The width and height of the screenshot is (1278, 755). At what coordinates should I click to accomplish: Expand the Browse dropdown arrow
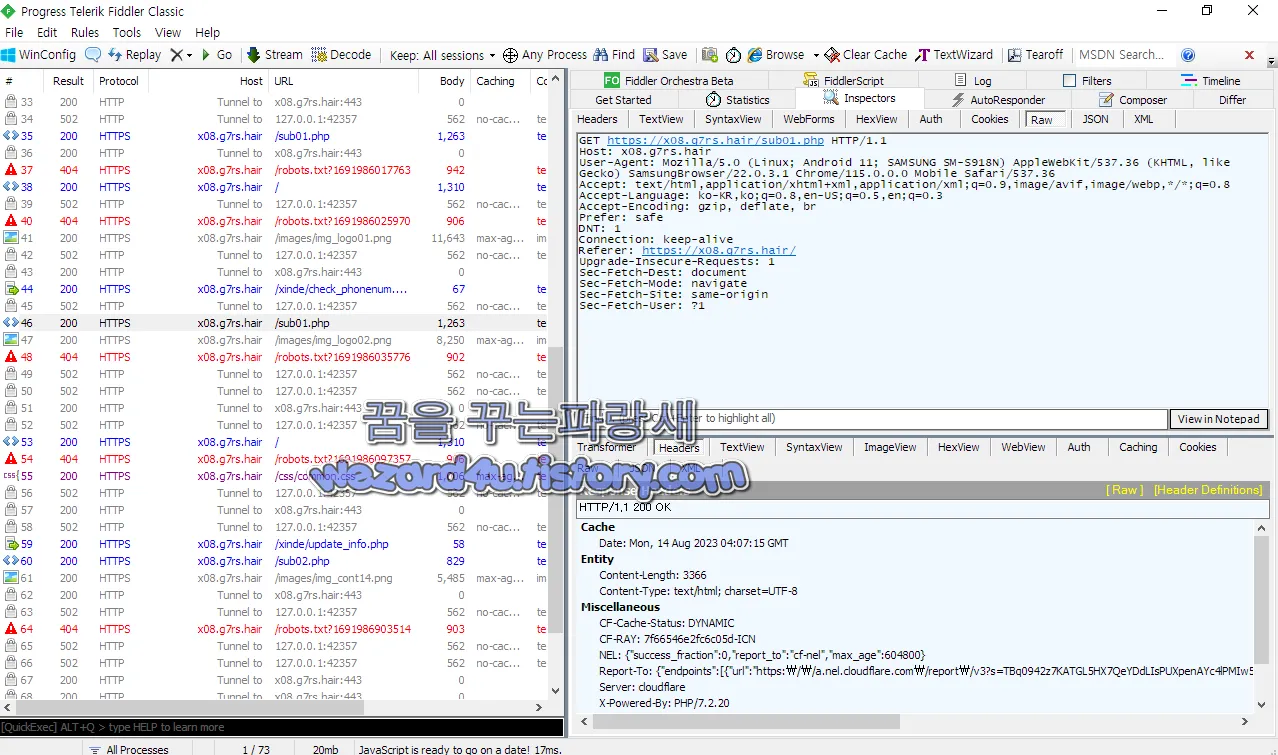click(815, 55)
